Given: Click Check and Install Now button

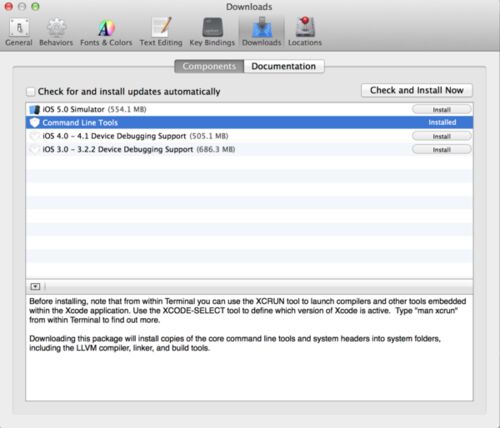Looking at the screenshot, I should pos(417,90).
